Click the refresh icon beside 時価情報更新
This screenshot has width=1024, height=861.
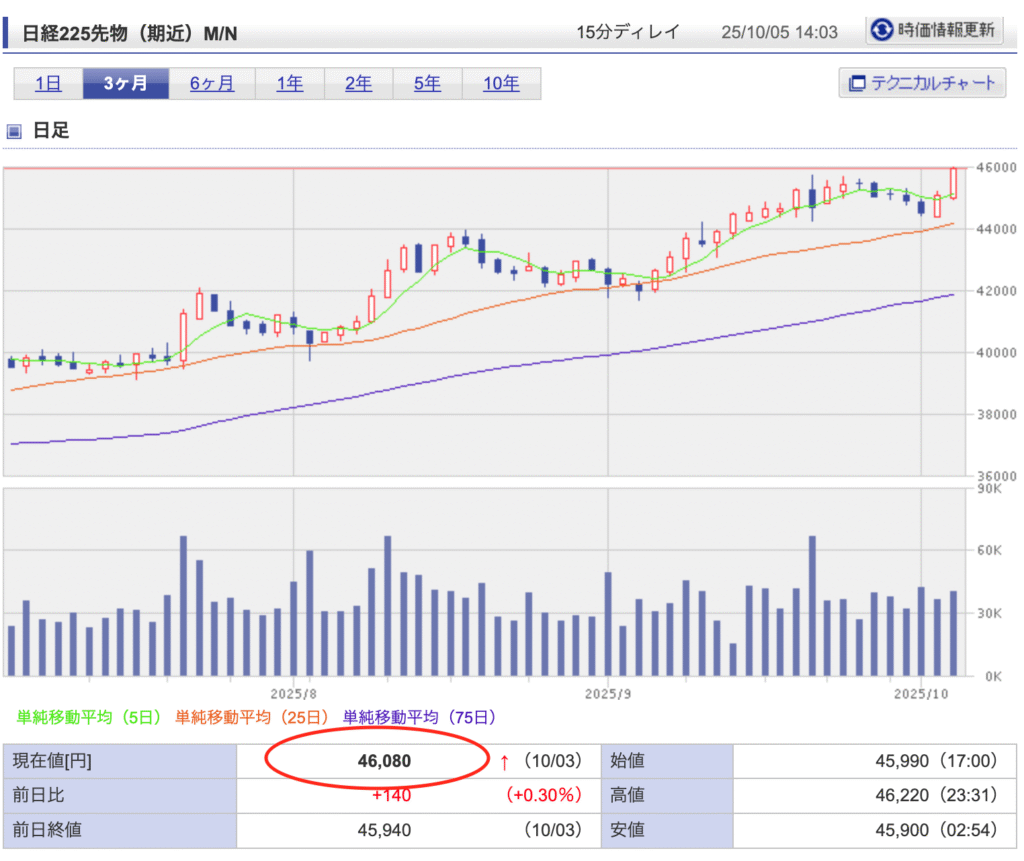pos(881,30)
